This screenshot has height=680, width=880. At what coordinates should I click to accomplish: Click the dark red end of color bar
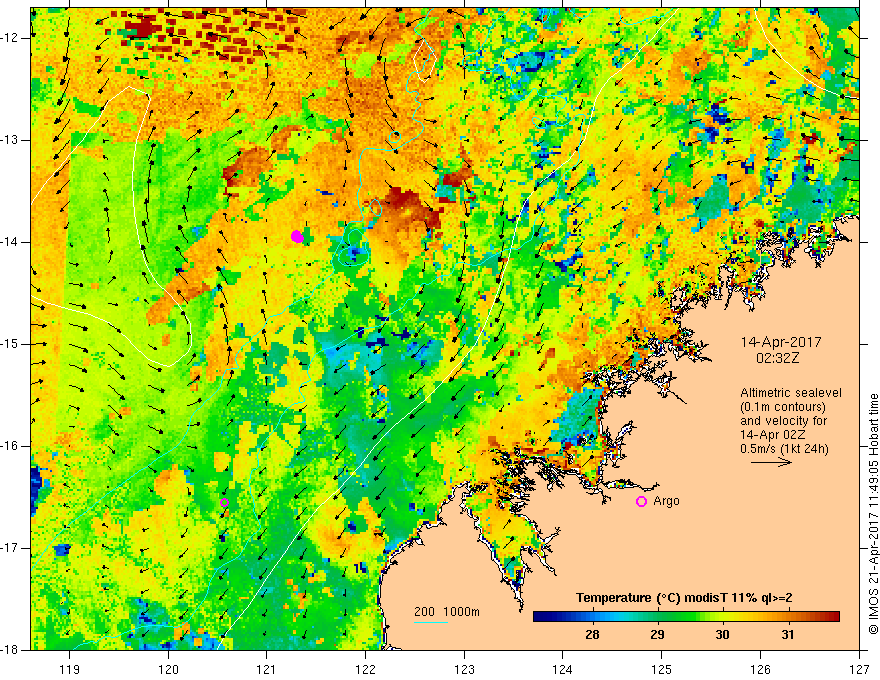(x=833, y=617)
